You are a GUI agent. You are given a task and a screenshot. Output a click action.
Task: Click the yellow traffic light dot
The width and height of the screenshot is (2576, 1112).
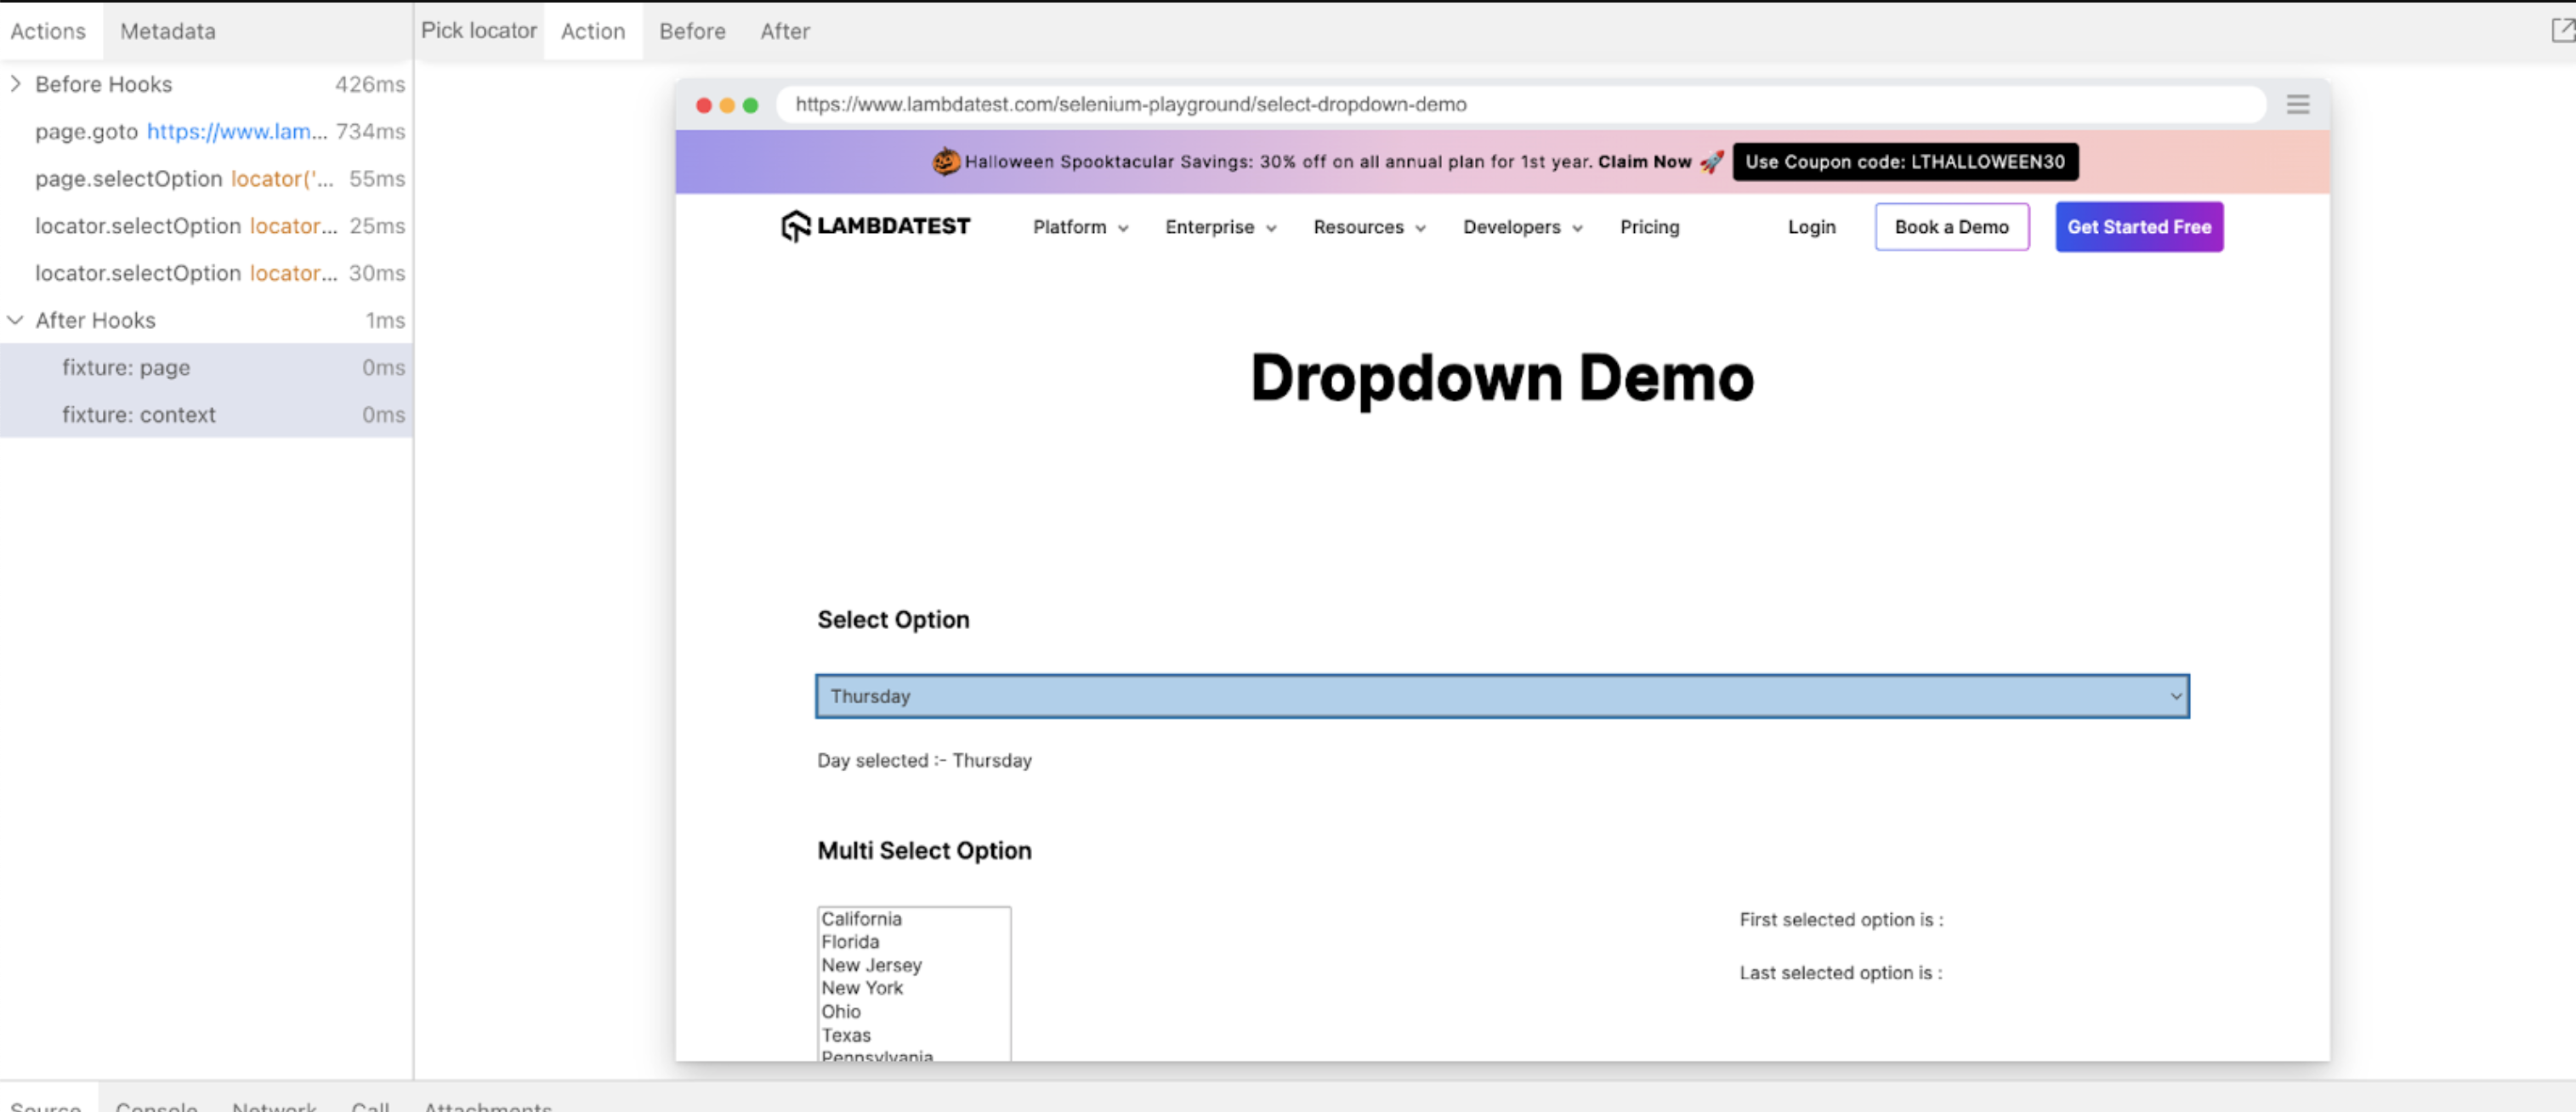[x=727, y=104]
